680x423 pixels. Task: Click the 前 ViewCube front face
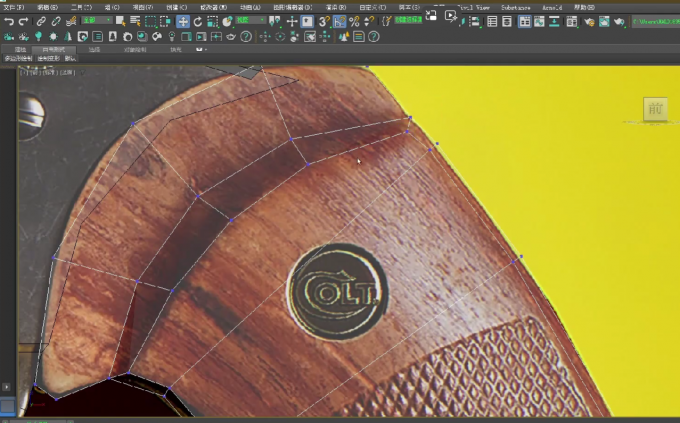click(x=655, y=109)
